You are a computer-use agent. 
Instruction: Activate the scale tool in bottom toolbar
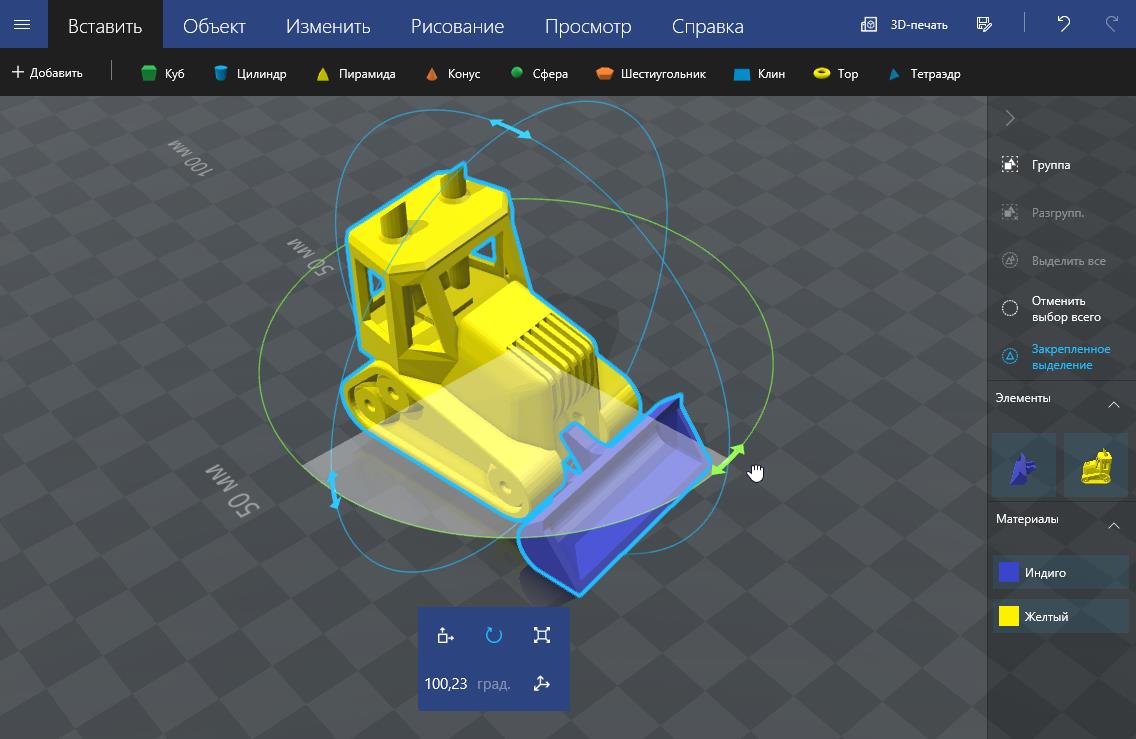pyautogui.click(x=542, y=635)
